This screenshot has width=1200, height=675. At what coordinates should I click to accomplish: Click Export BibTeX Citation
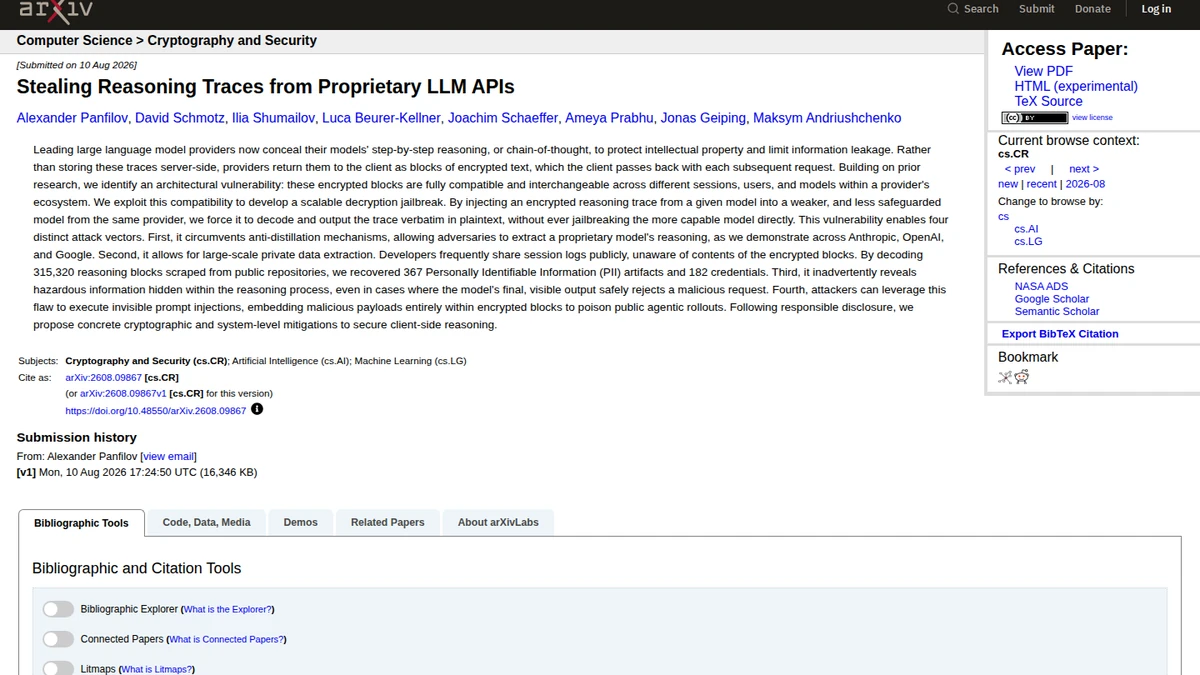(1060, 334)
